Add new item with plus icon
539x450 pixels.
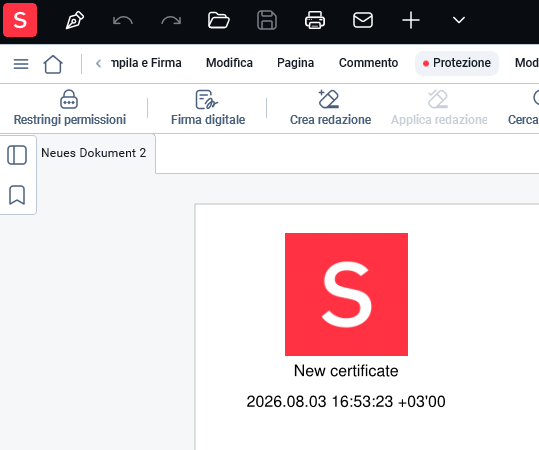pos(411,20)
